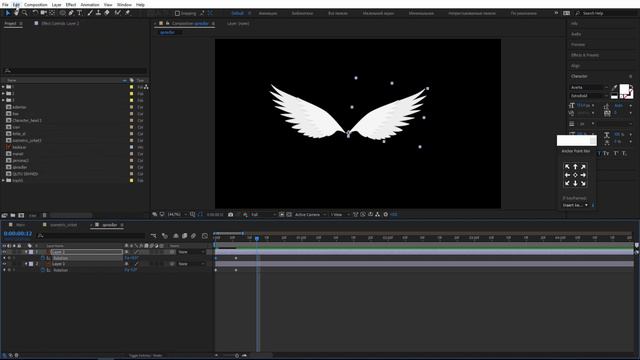Expand folder 3 in Project panel
Screen dimensions: 640x360
(x=3, y=100)
